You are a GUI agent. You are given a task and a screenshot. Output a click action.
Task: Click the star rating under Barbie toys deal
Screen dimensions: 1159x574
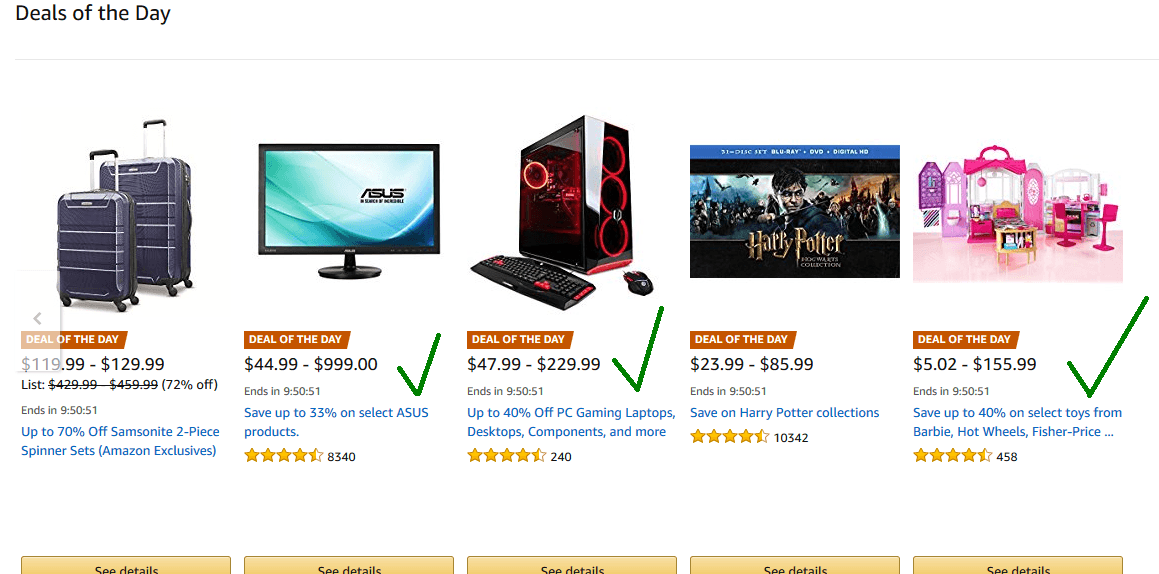(x=954, y=456)
